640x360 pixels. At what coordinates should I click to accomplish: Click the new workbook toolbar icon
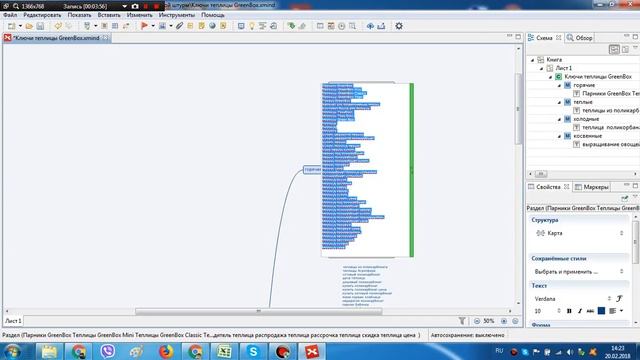pyautogui.click(x=11, y=26)
